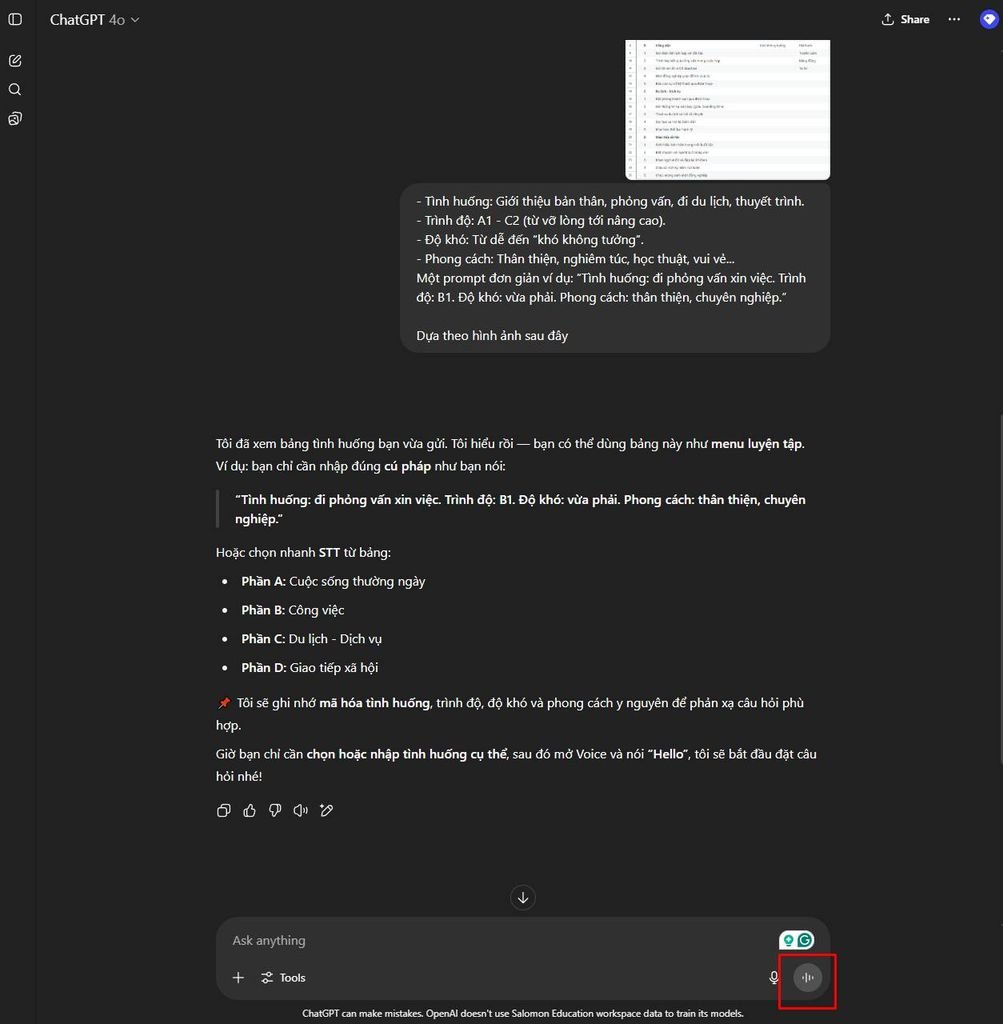Focus the Ask anything input field

(500, 940)
